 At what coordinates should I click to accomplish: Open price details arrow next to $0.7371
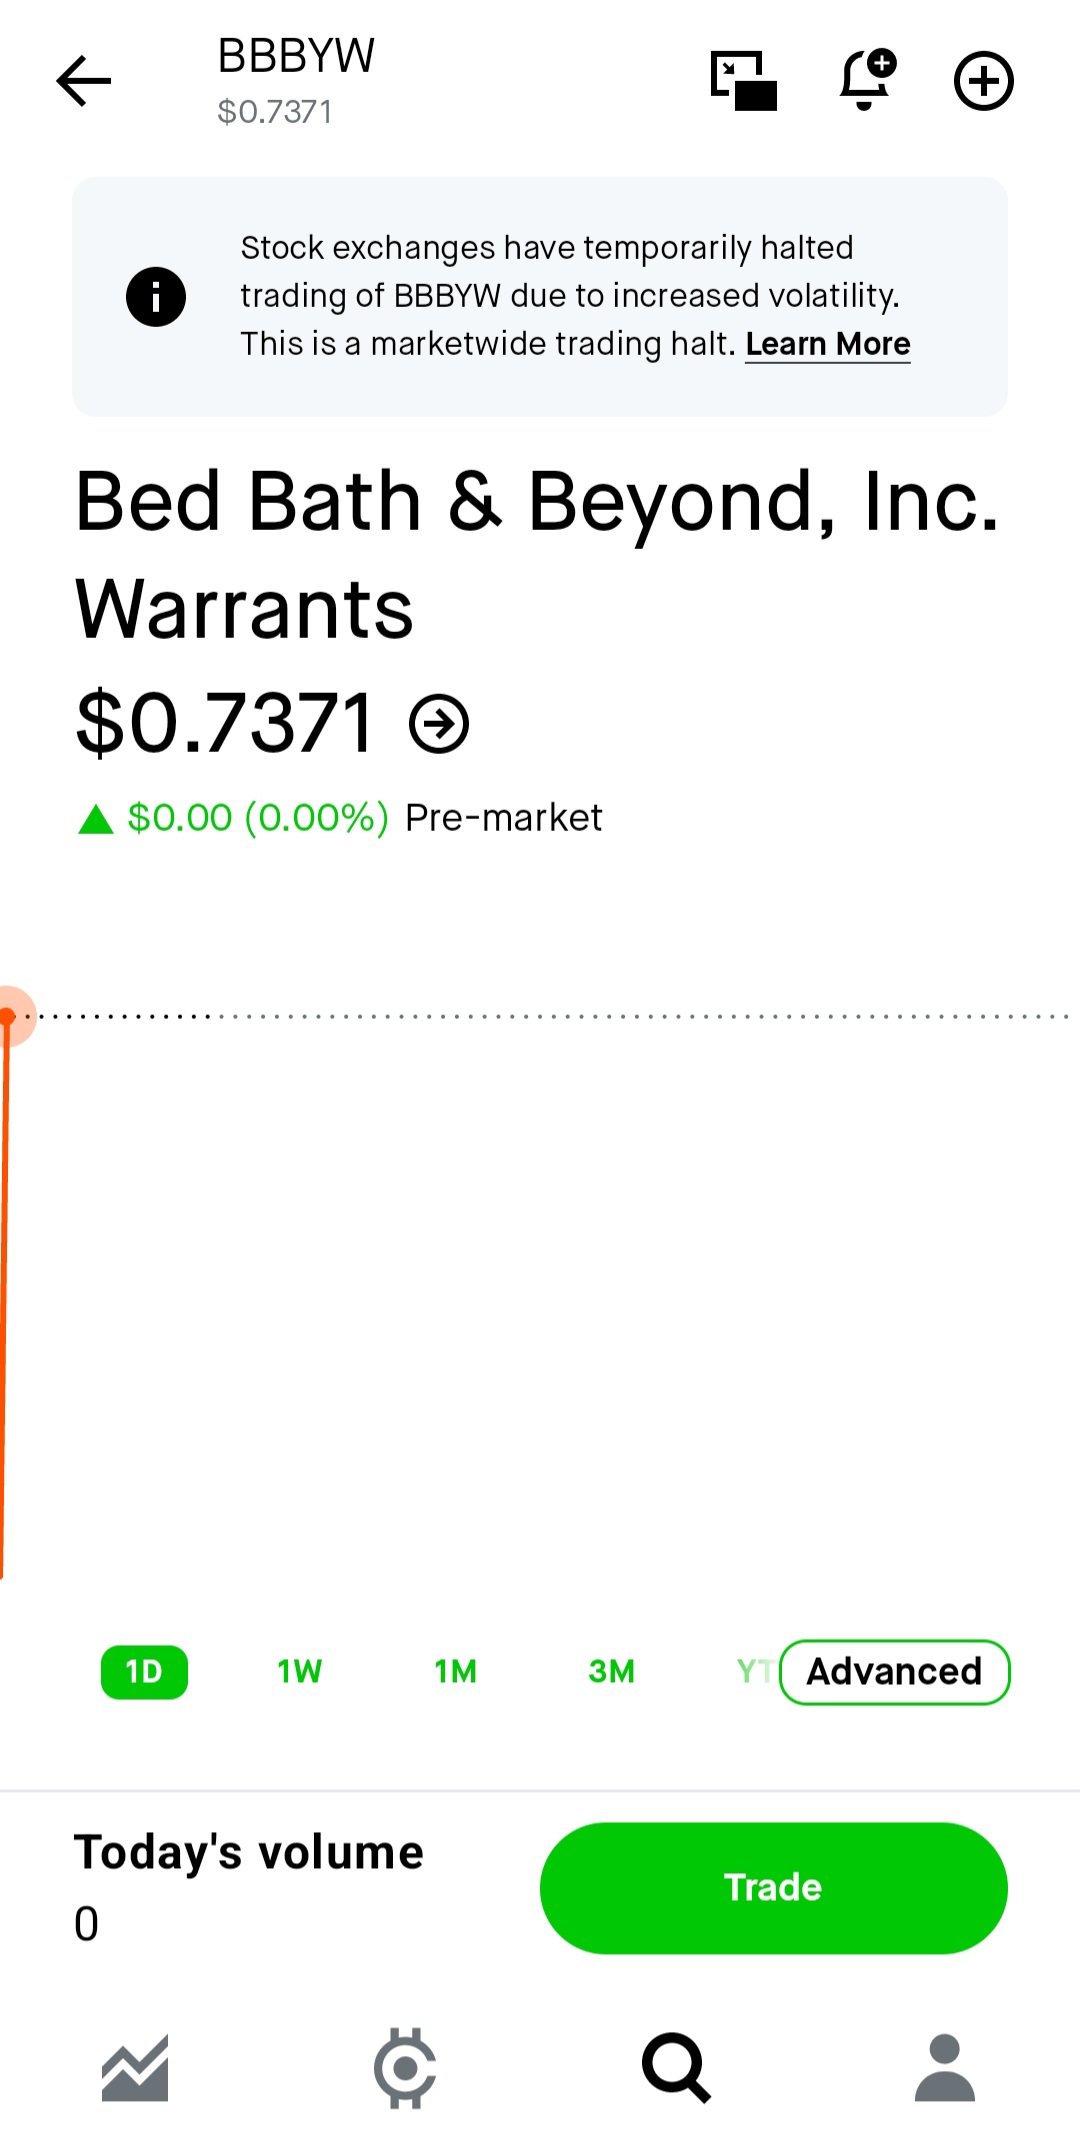(x=439, y=724)
